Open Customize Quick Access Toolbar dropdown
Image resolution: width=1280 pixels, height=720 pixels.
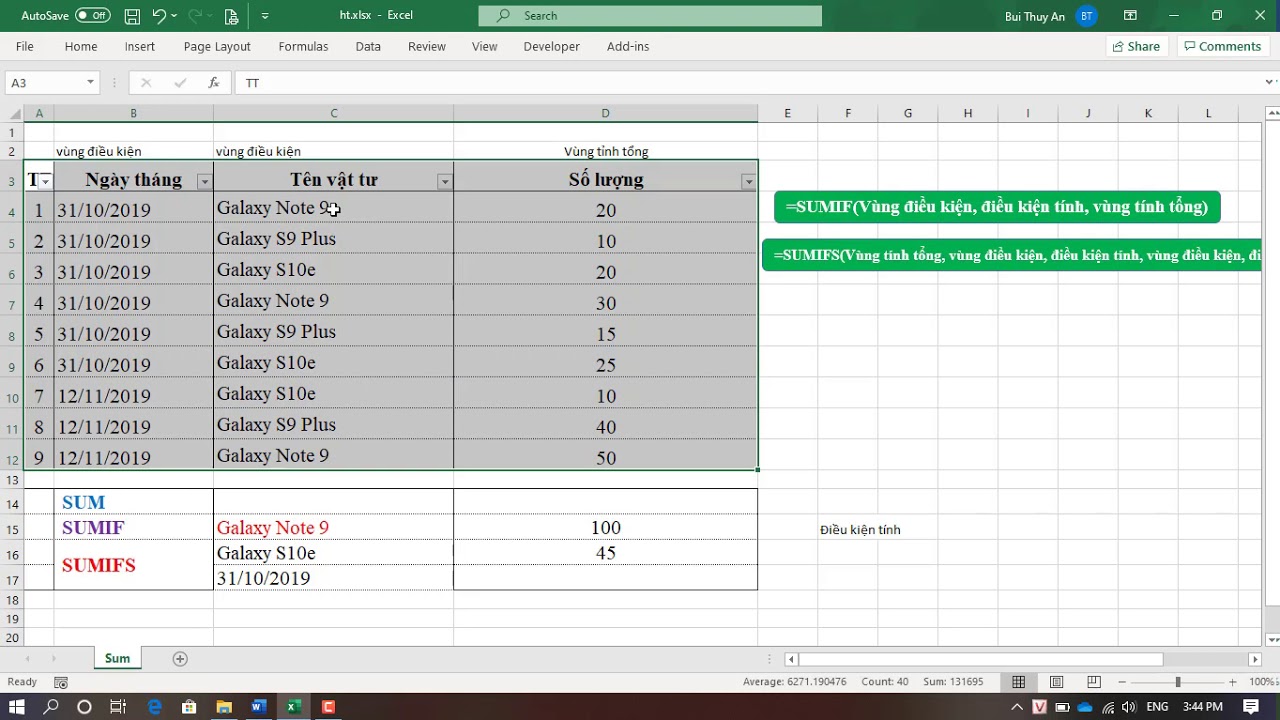265,15
